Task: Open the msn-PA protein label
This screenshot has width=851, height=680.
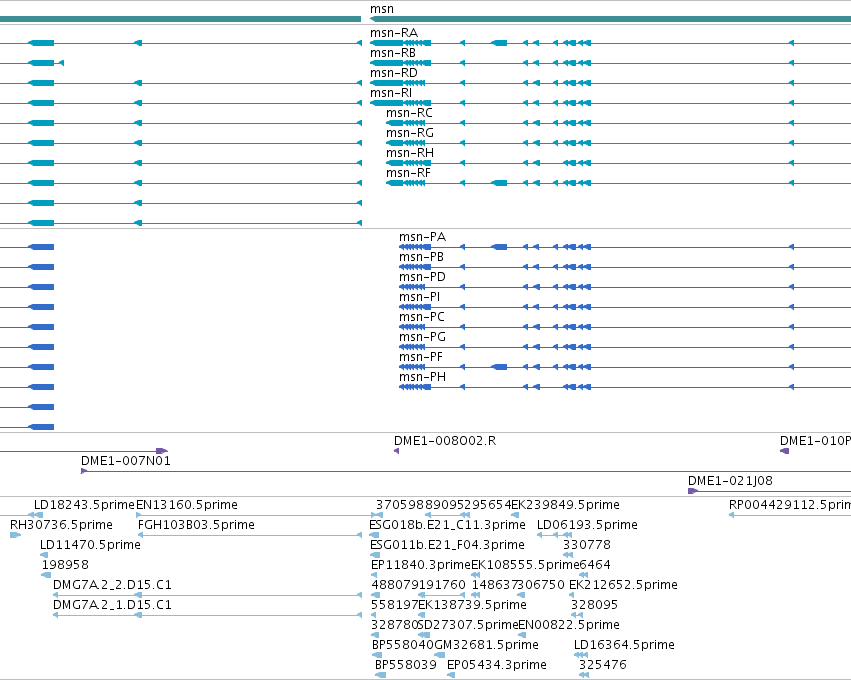Action: [x=422, y=237]
